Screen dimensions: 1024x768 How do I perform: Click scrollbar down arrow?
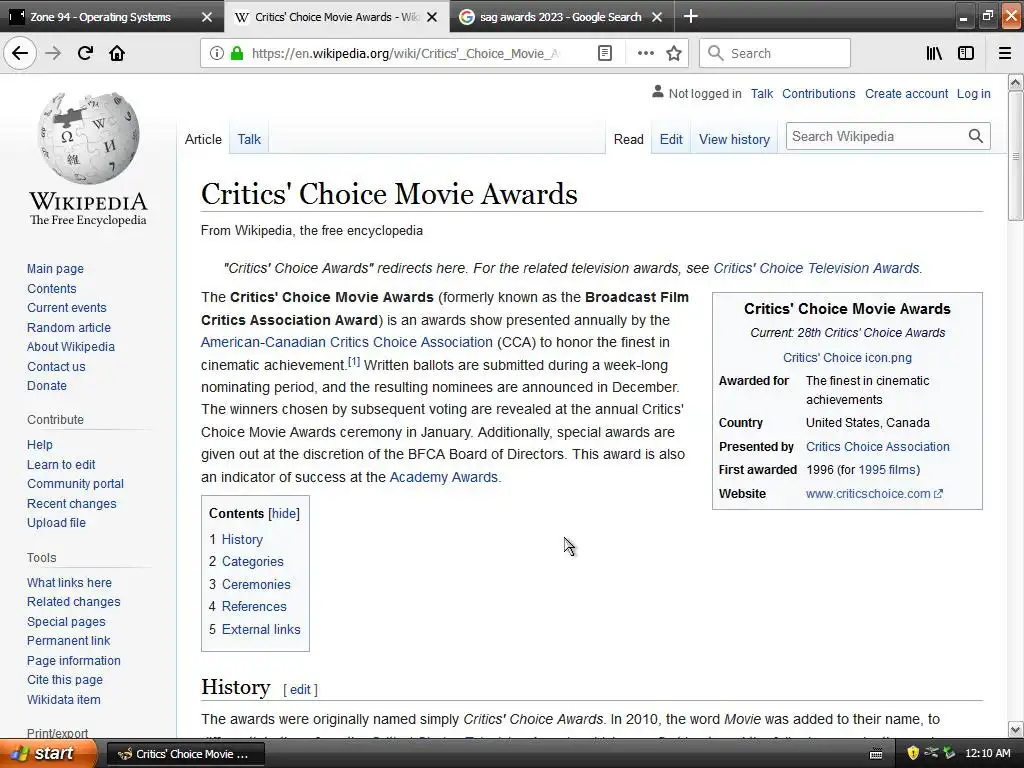tap(1016, 729)
